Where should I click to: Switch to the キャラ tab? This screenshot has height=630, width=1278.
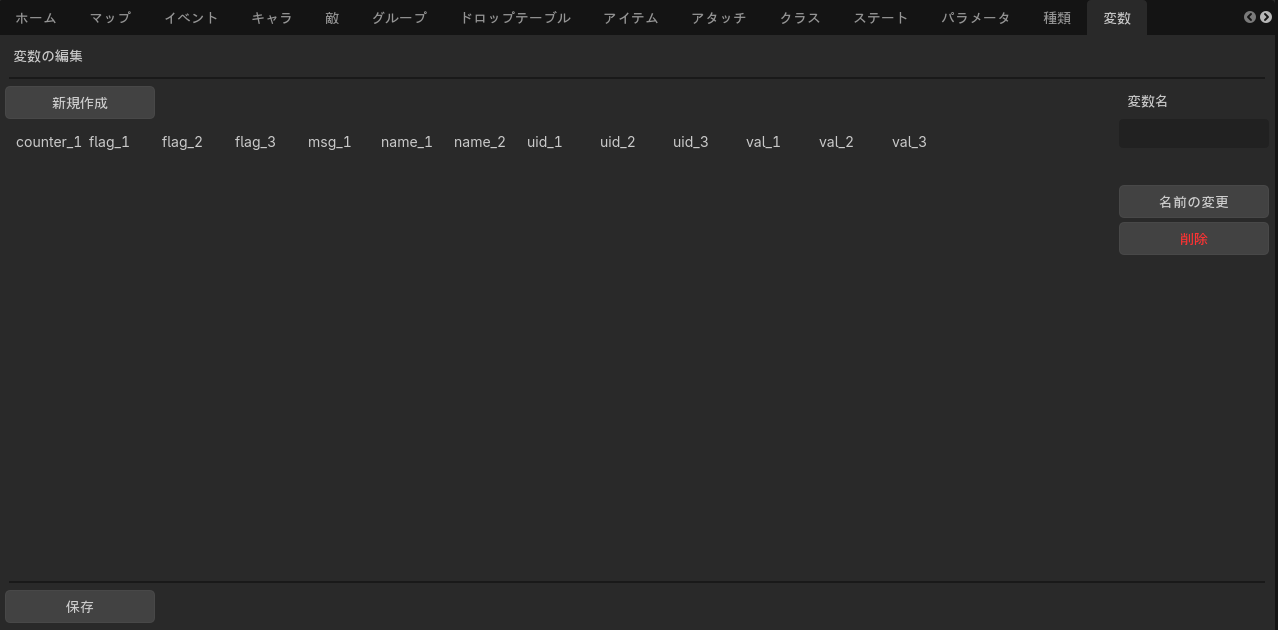[272, 18]
